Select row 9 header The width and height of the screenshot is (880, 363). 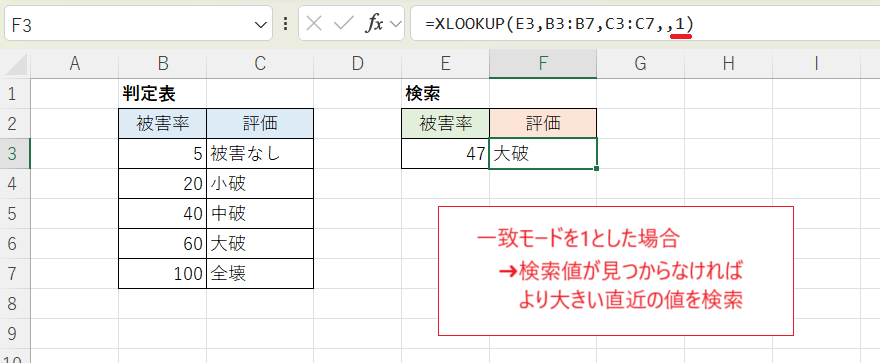pos(15,334)
